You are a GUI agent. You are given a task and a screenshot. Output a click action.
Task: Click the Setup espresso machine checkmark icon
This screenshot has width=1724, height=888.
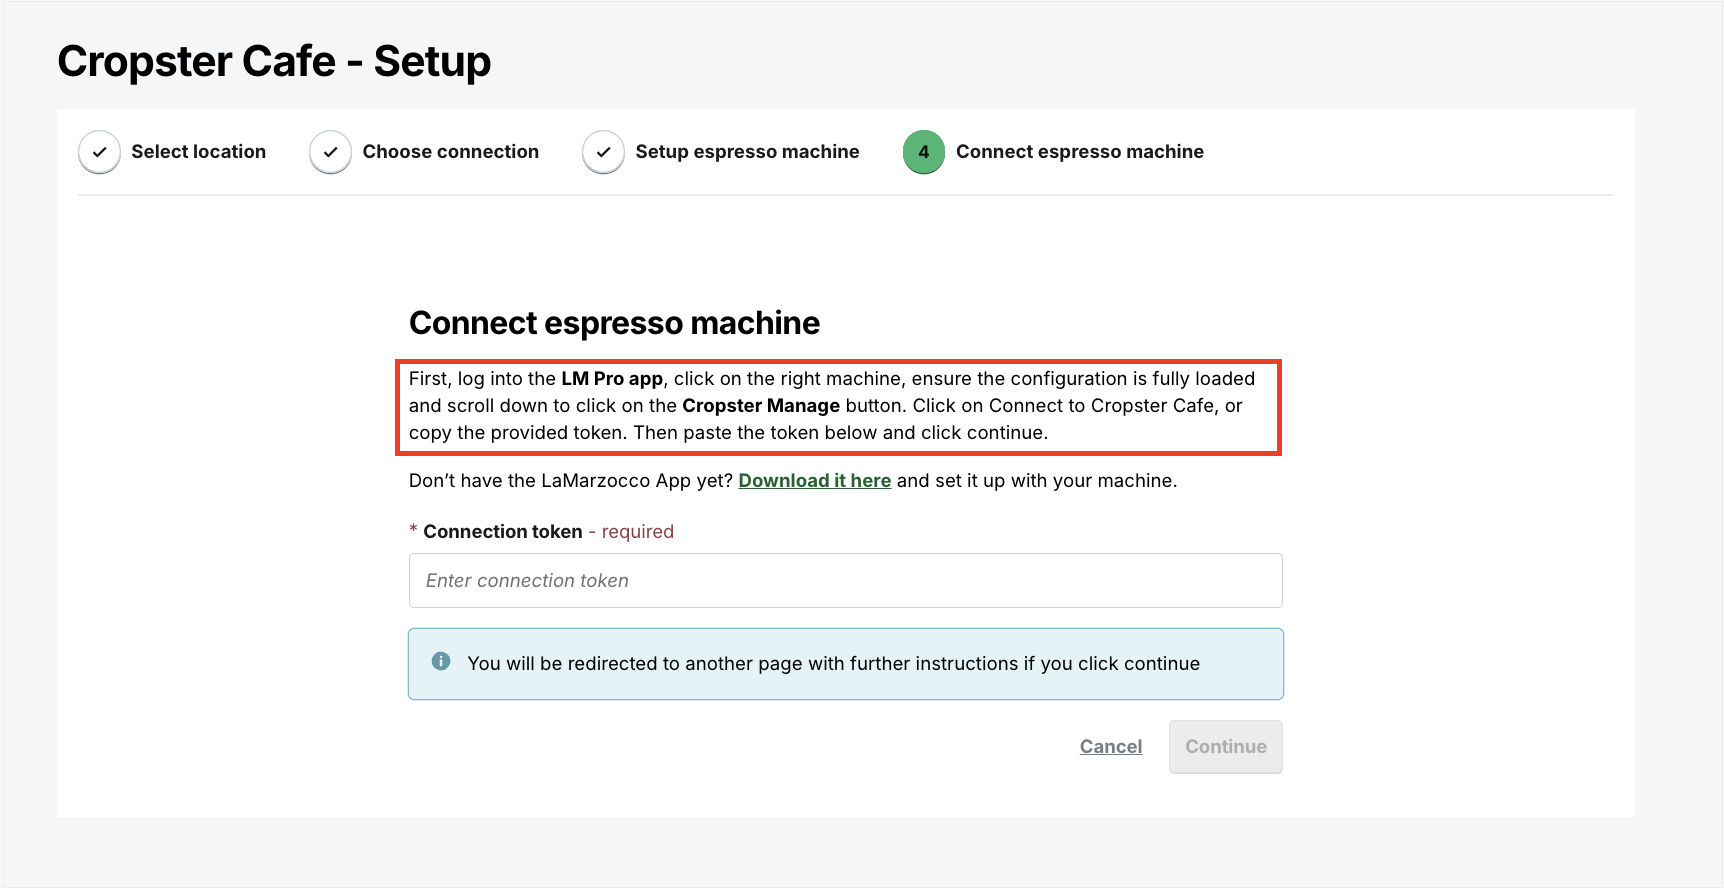pos(603,152)
